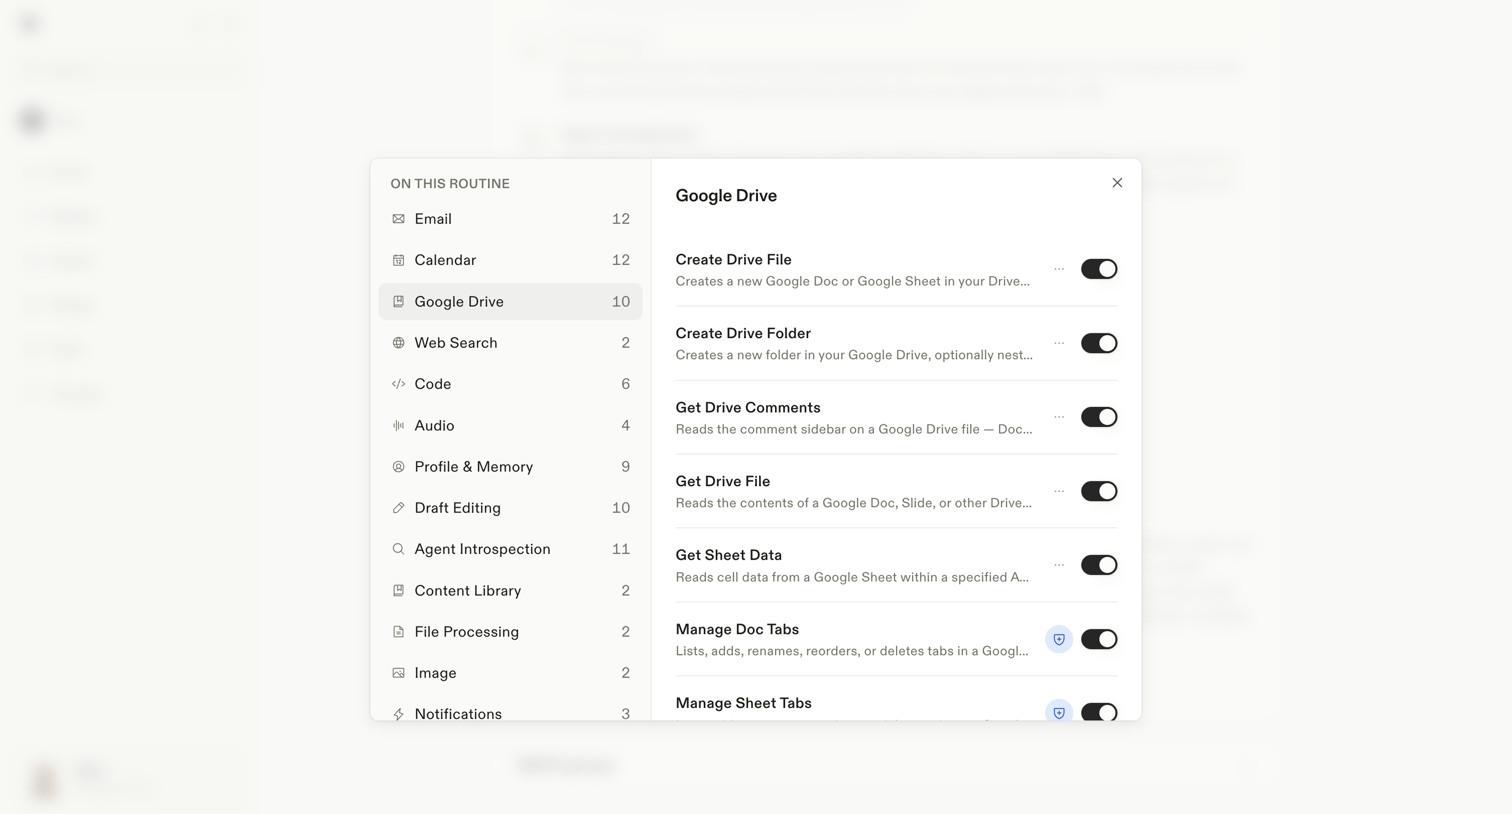Screen dimensions: 1512x814
Task: Click the File Processing document icon
Action: tap(398, 632)
